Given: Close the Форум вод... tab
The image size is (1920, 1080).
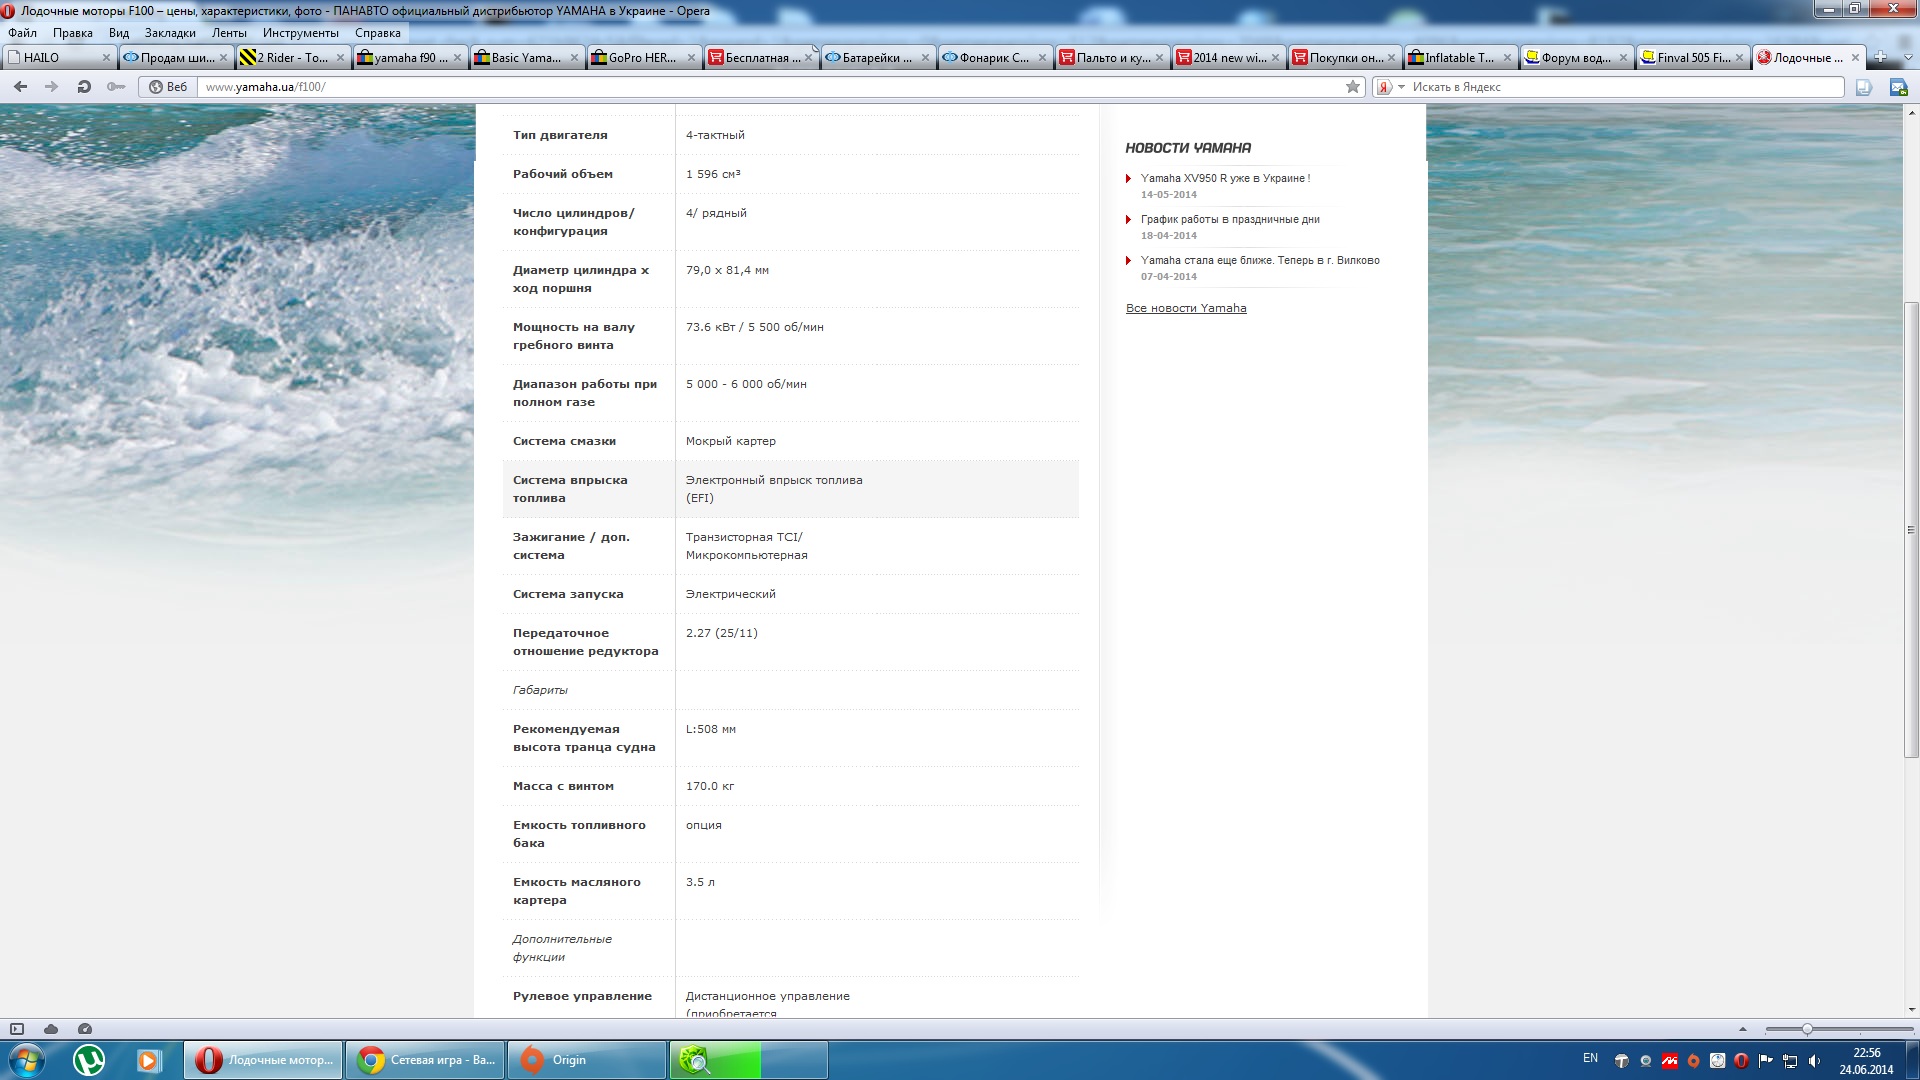Looking at the screenshot, I should (x=1623, y=58).
